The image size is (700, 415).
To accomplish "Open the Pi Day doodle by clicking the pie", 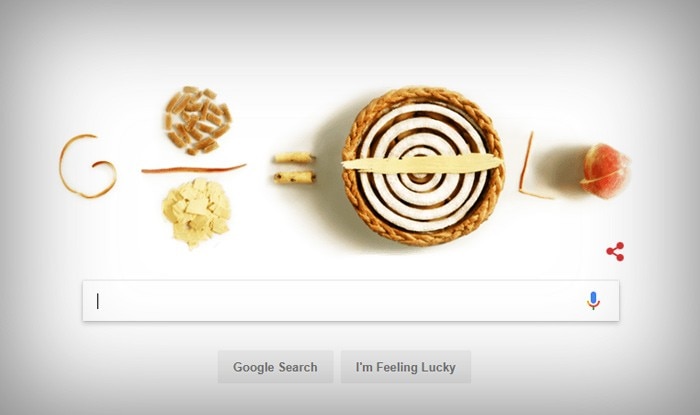I will pyautogui.click(x=422, y=166).
